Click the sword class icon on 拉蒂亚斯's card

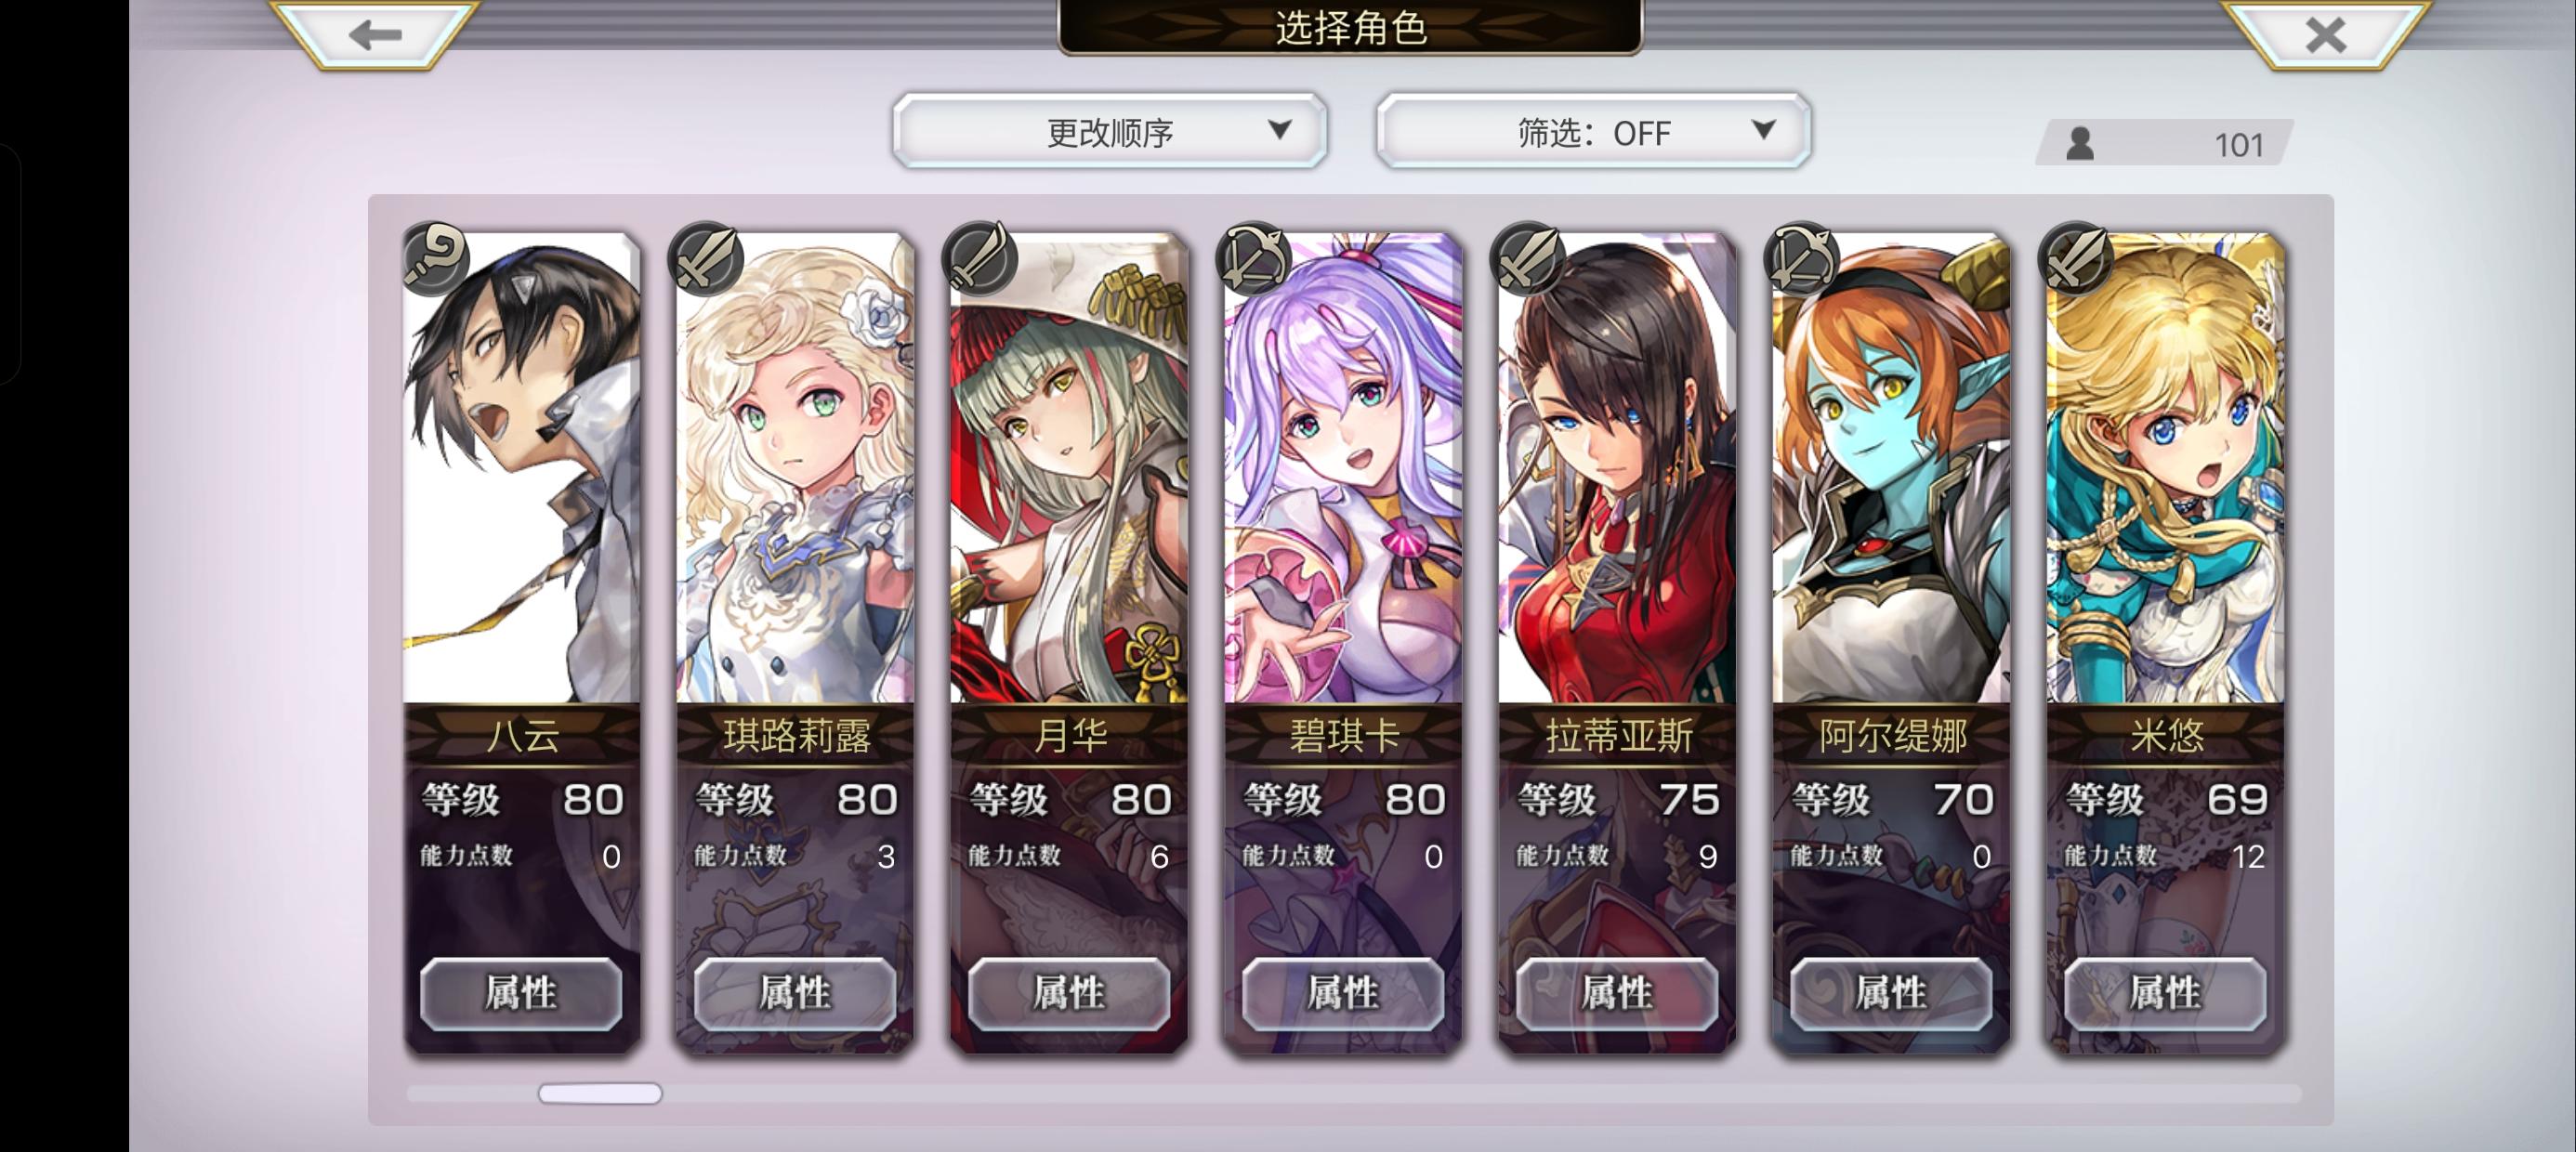1529,258
